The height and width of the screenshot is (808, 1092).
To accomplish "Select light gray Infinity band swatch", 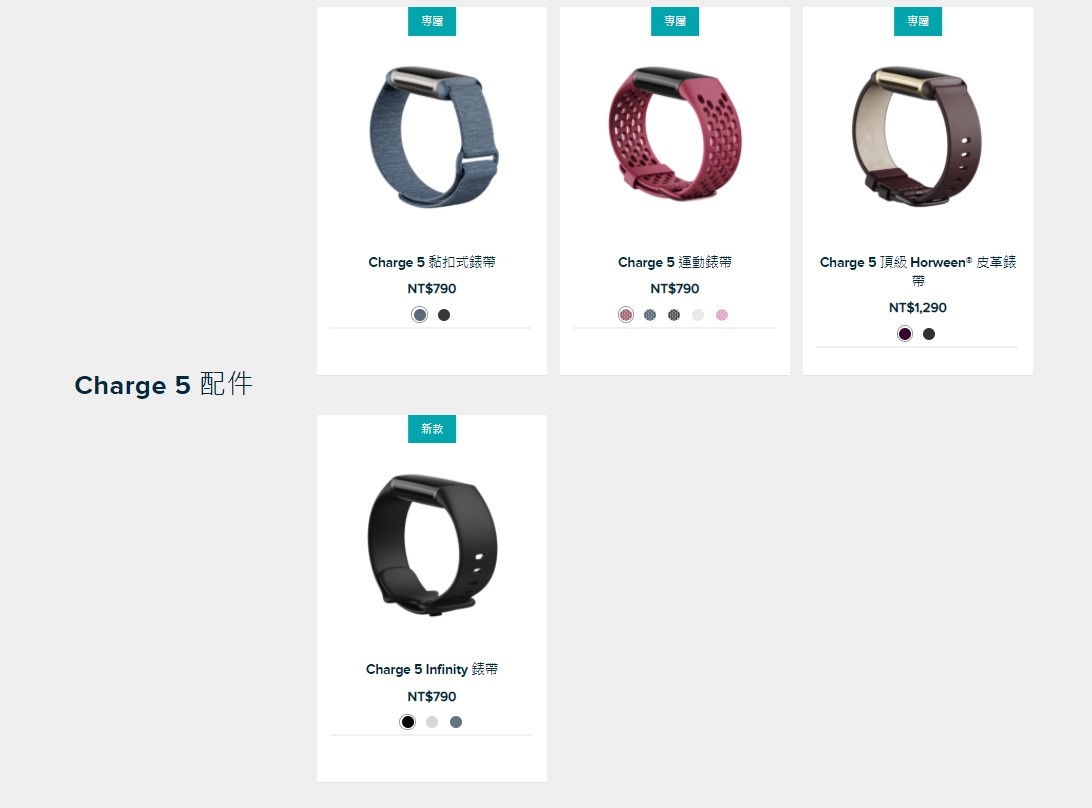I will 432,722.
